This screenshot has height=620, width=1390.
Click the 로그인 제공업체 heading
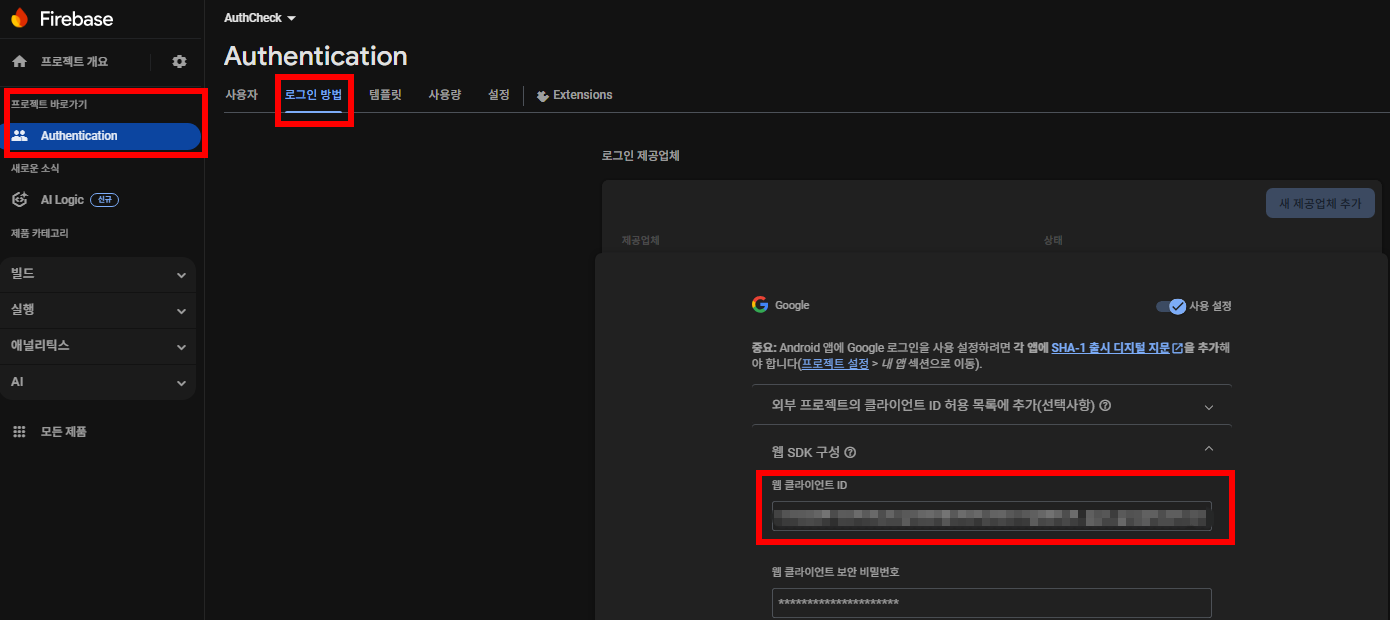pyautogui.click(x=641, y=156)
